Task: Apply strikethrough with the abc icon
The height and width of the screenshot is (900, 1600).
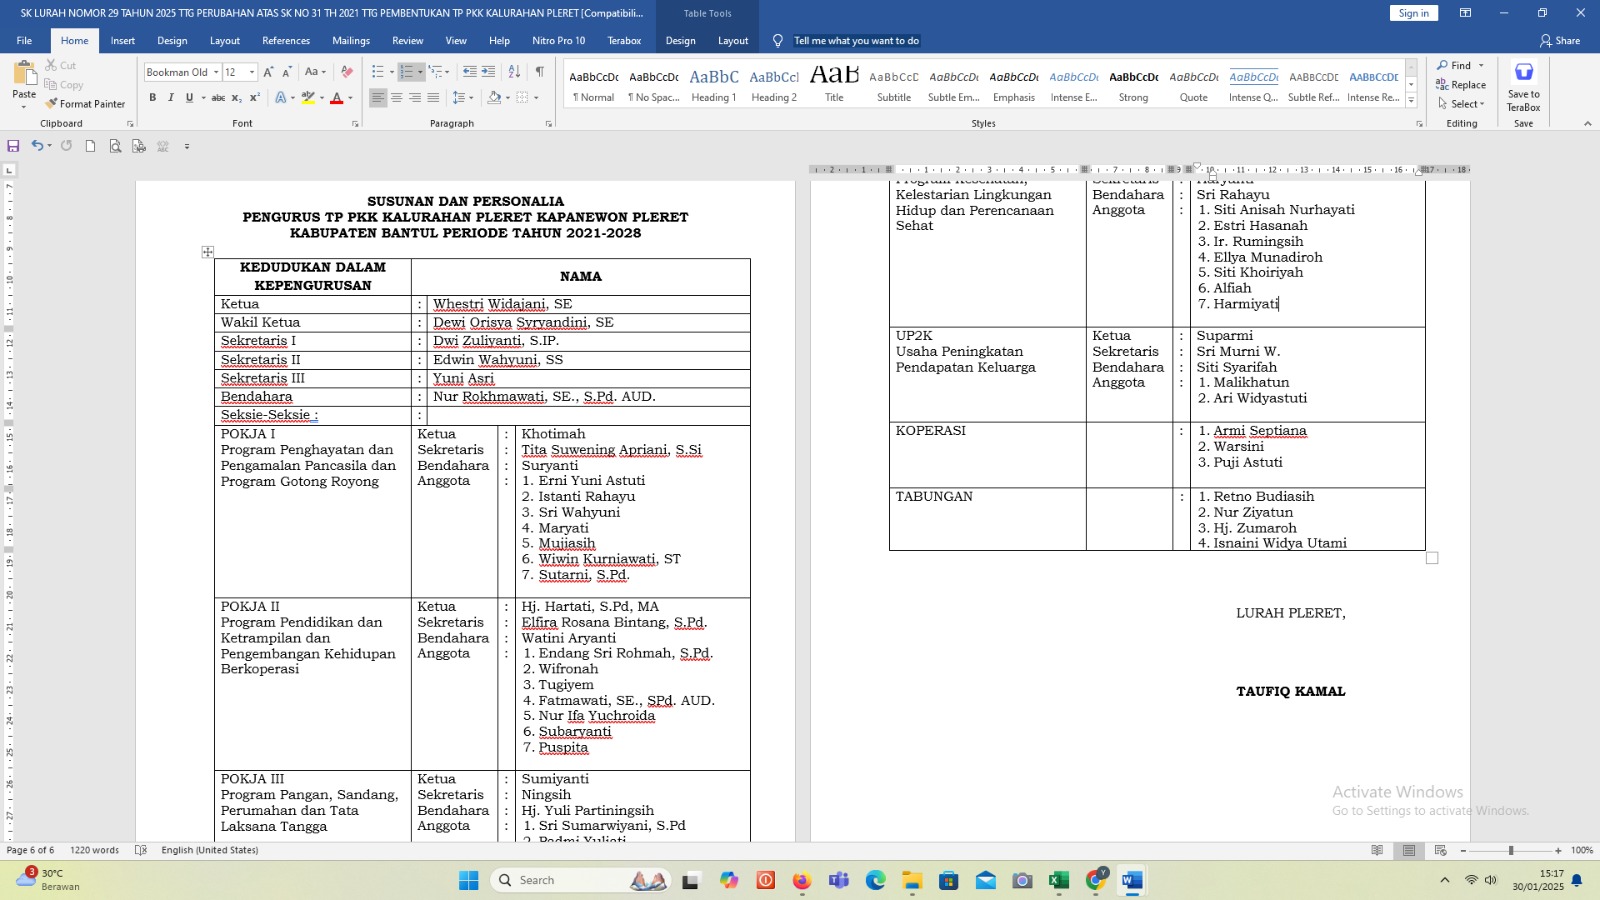Action: tap(218, 98)
